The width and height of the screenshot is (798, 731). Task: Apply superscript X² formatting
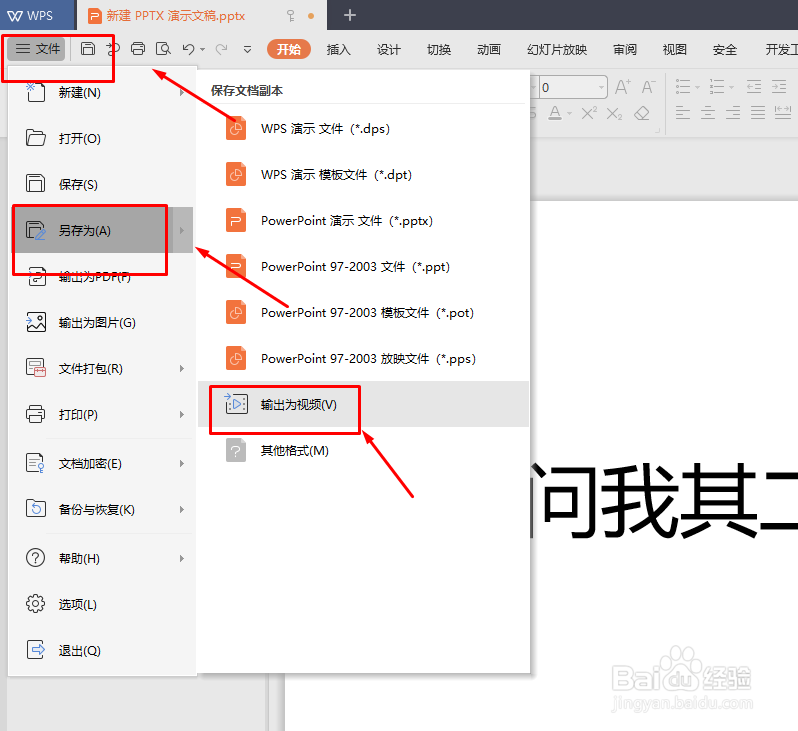click(589, 113)
